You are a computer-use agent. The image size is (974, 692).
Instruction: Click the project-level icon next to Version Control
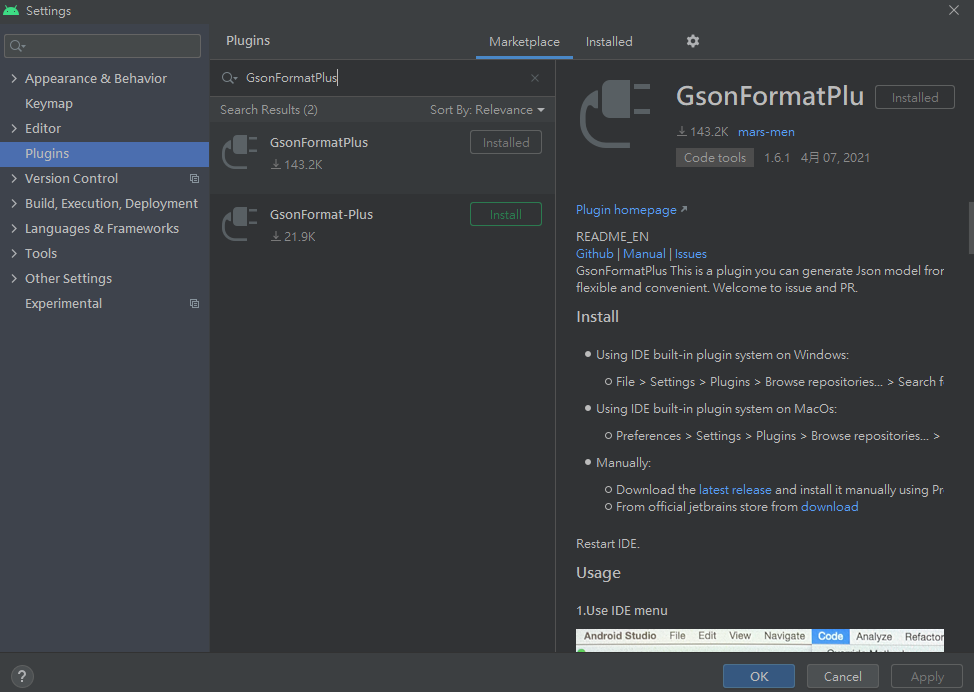(x=194, y=178)
